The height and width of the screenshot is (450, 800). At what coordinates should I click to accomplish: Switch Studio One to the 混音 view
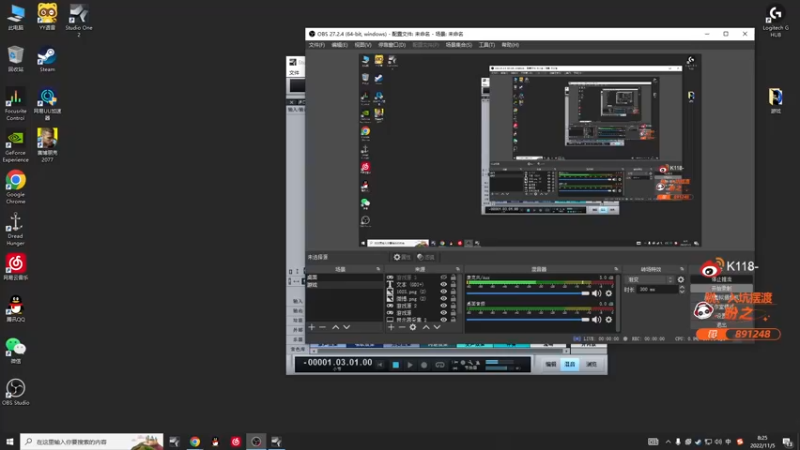point(570,364)
